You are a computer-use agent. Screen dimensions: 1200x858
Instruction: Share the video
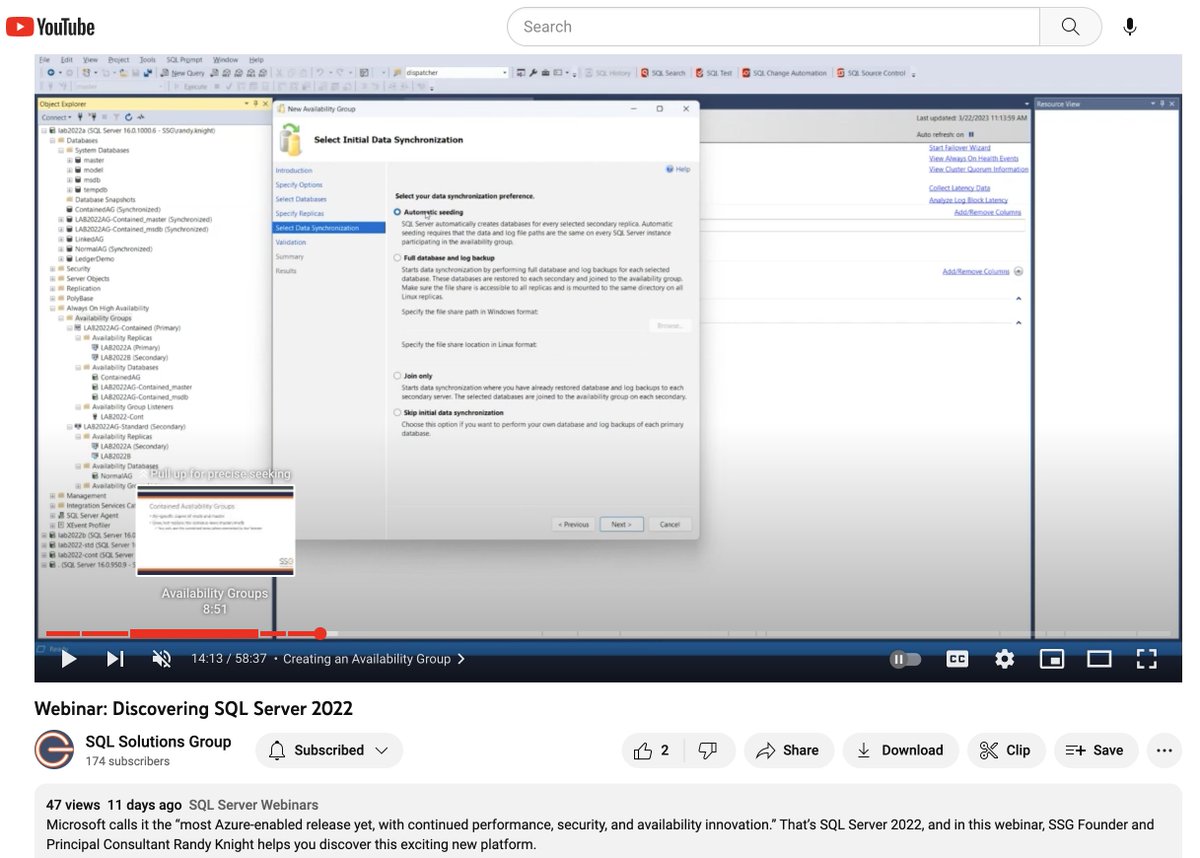[788, 750]
